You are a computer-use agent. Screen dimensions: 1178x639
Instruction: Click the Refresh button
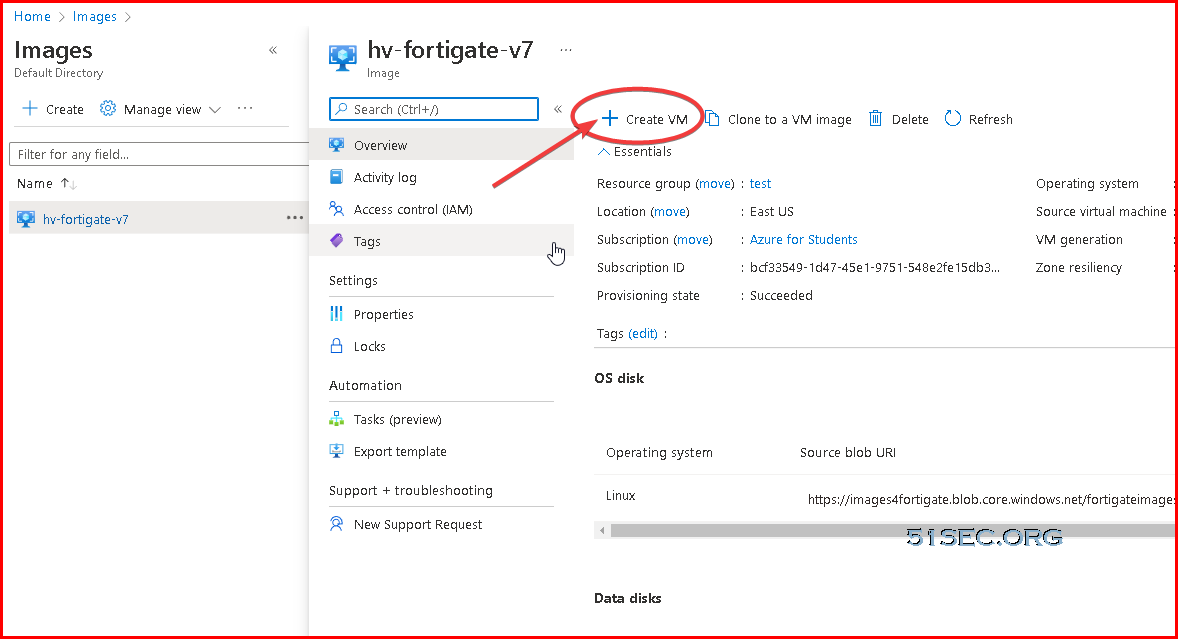pos(978,119)
